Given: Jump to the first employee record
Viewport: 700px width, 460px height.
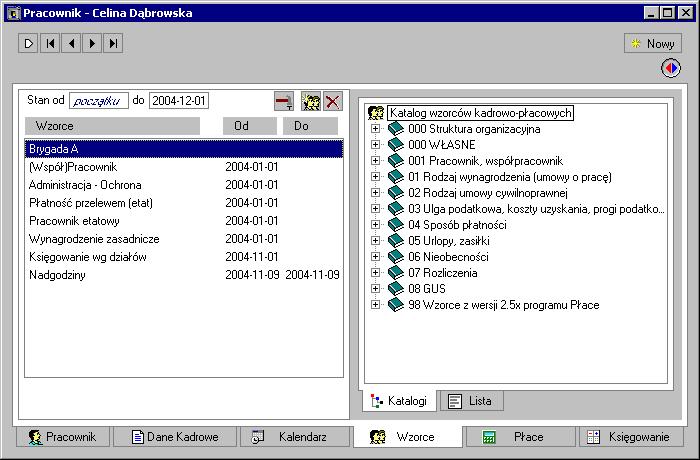Looking at the screenshot, I should [x=50, y=43].
